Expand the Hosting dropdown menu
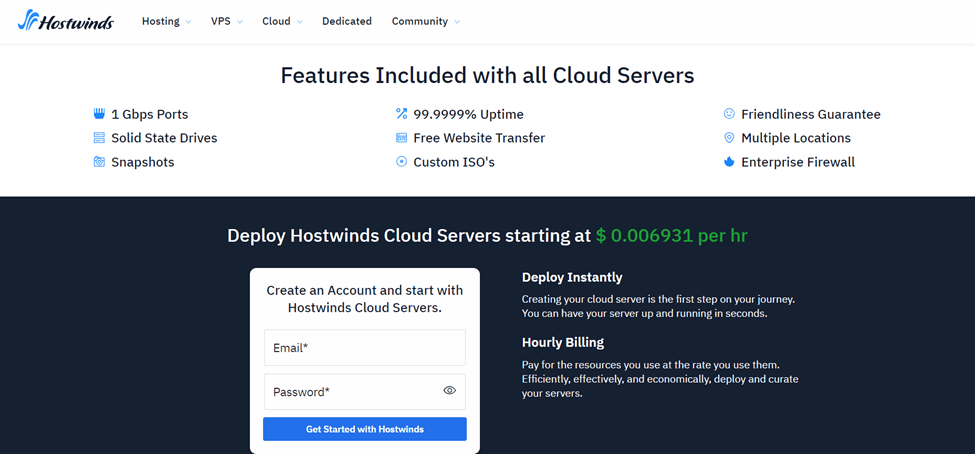 point(166,21)
